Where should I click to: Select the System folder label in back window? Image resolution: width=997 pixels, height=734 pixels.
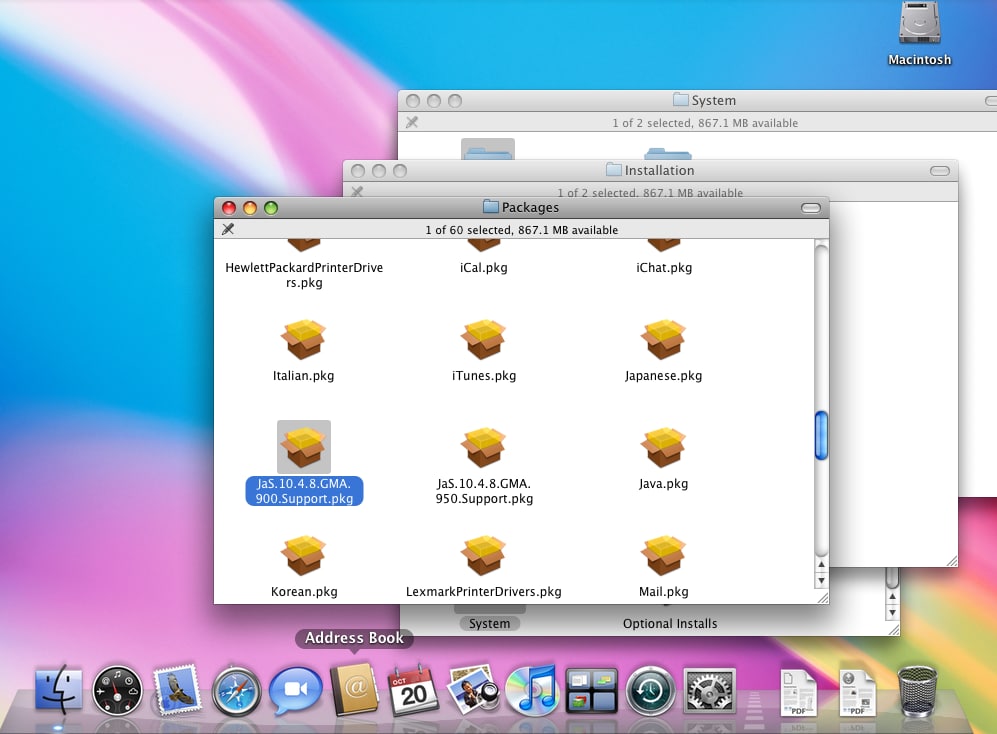pyautogui.click(x=489, y=624)
